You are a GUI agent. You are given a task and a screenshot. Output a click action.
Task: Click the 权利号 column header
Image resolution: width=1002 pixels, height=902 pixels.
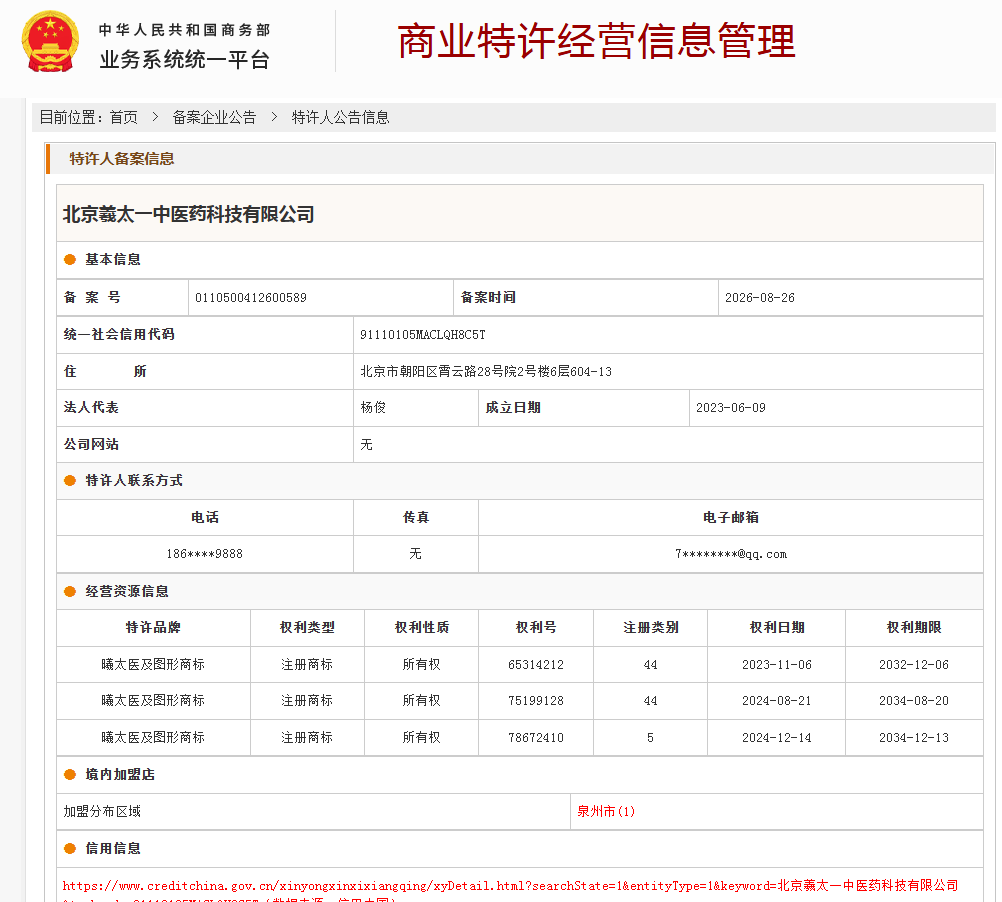536,627
